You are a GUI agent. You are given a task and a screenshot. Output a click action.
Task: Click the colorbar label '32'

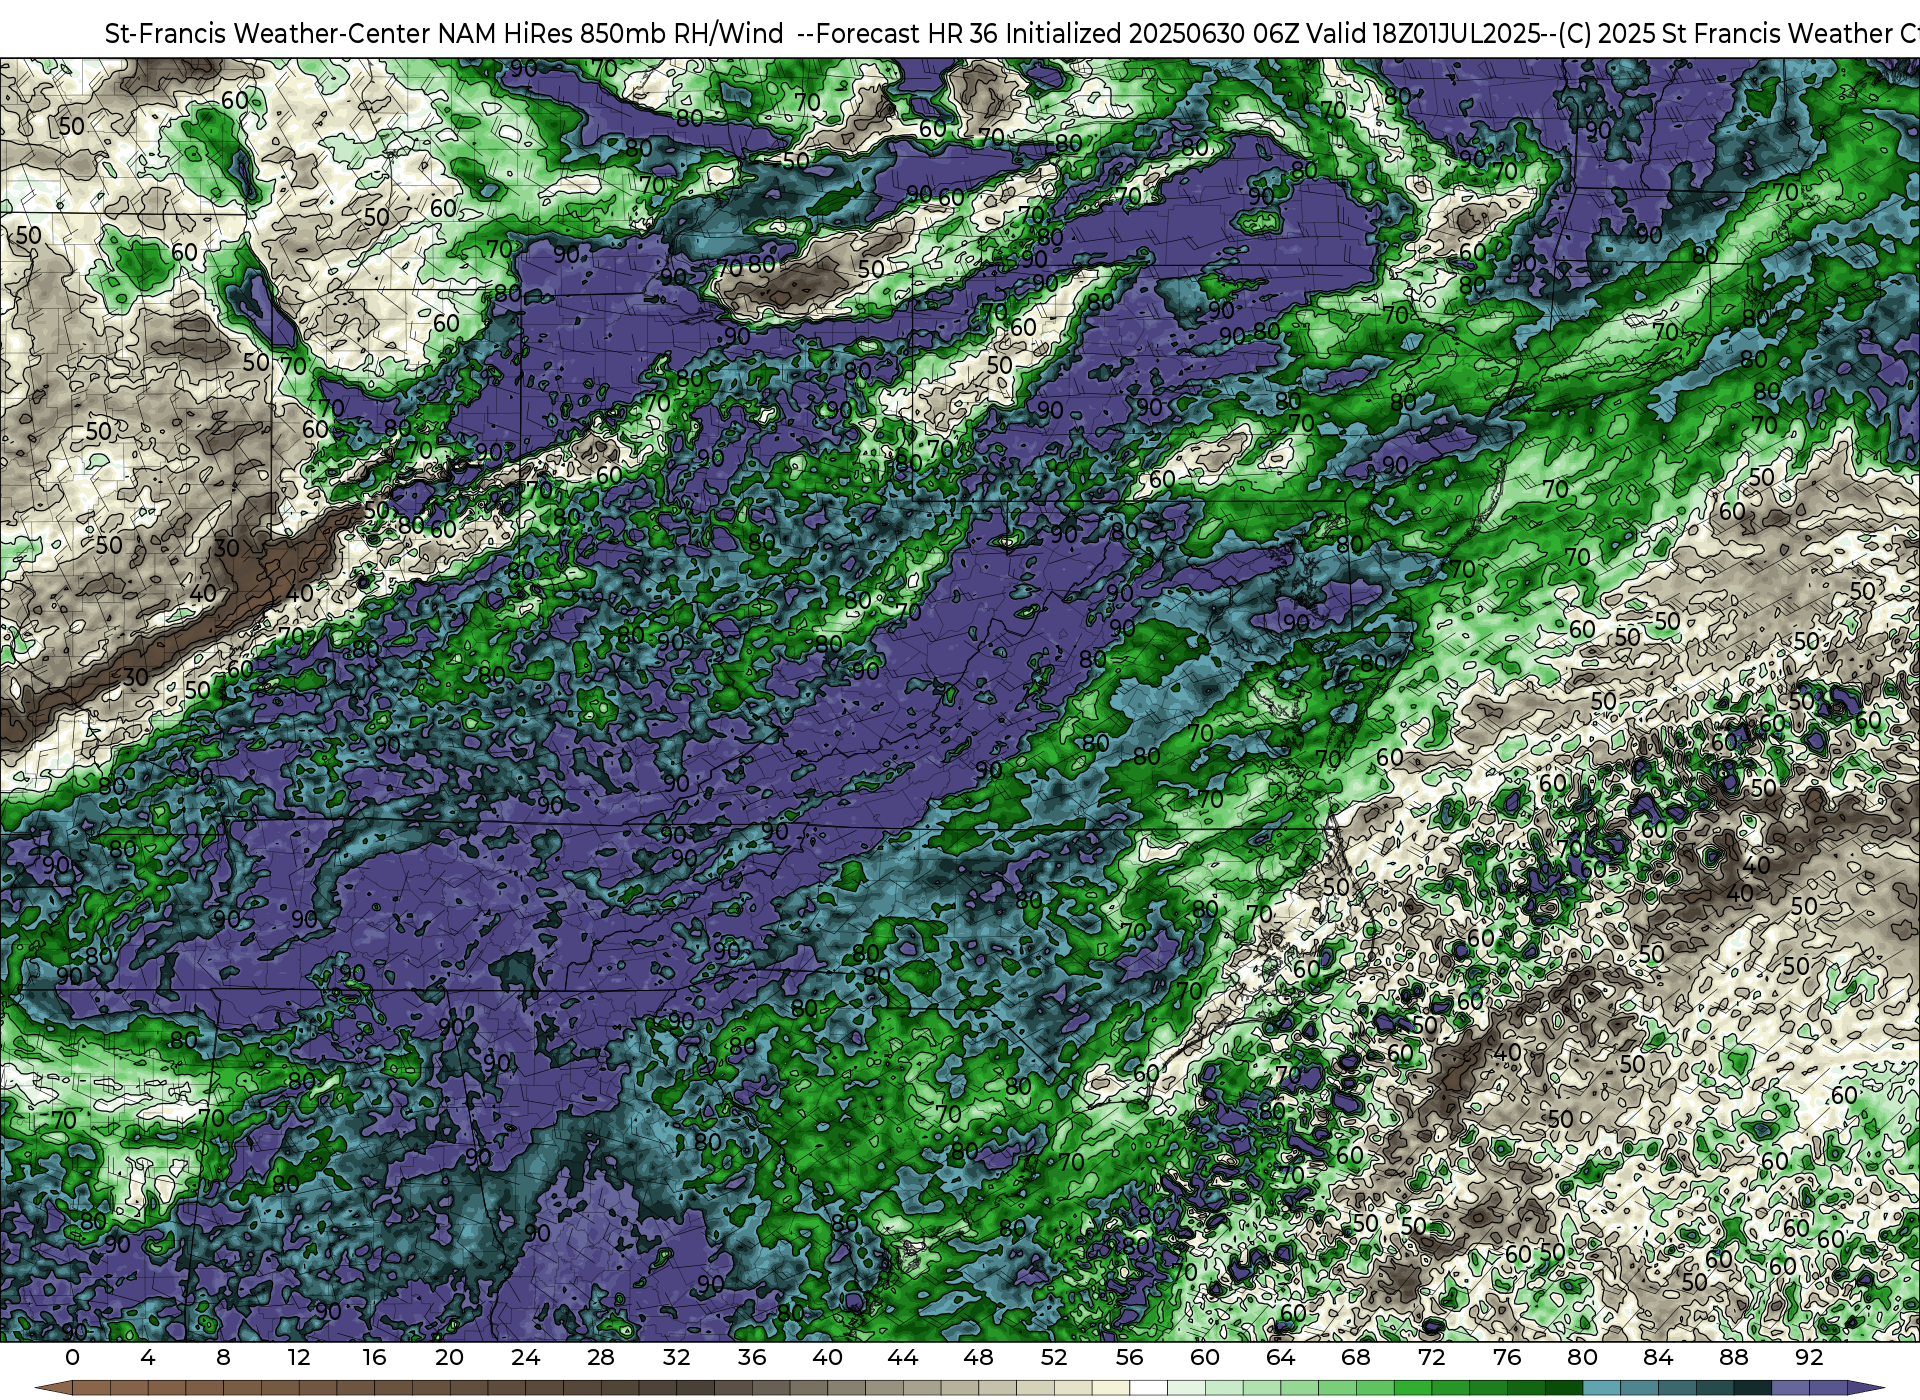[x=676, y=1357]
